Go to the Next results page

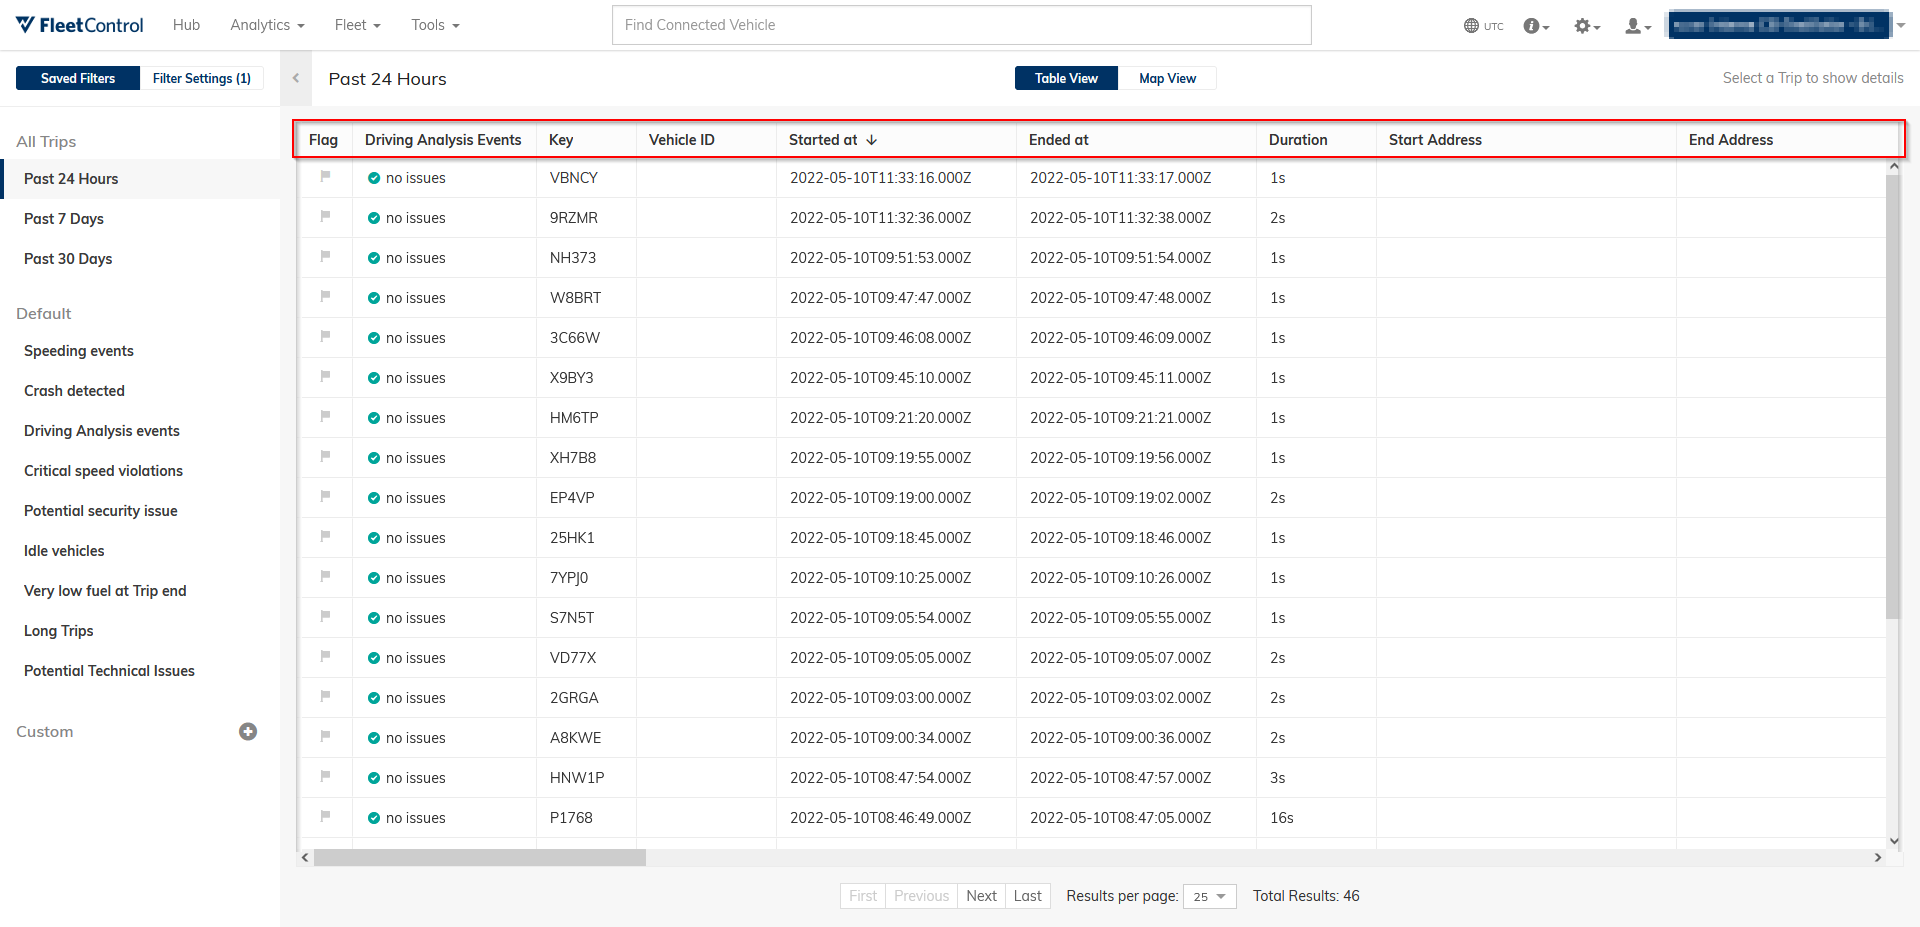tap(981, 896)
